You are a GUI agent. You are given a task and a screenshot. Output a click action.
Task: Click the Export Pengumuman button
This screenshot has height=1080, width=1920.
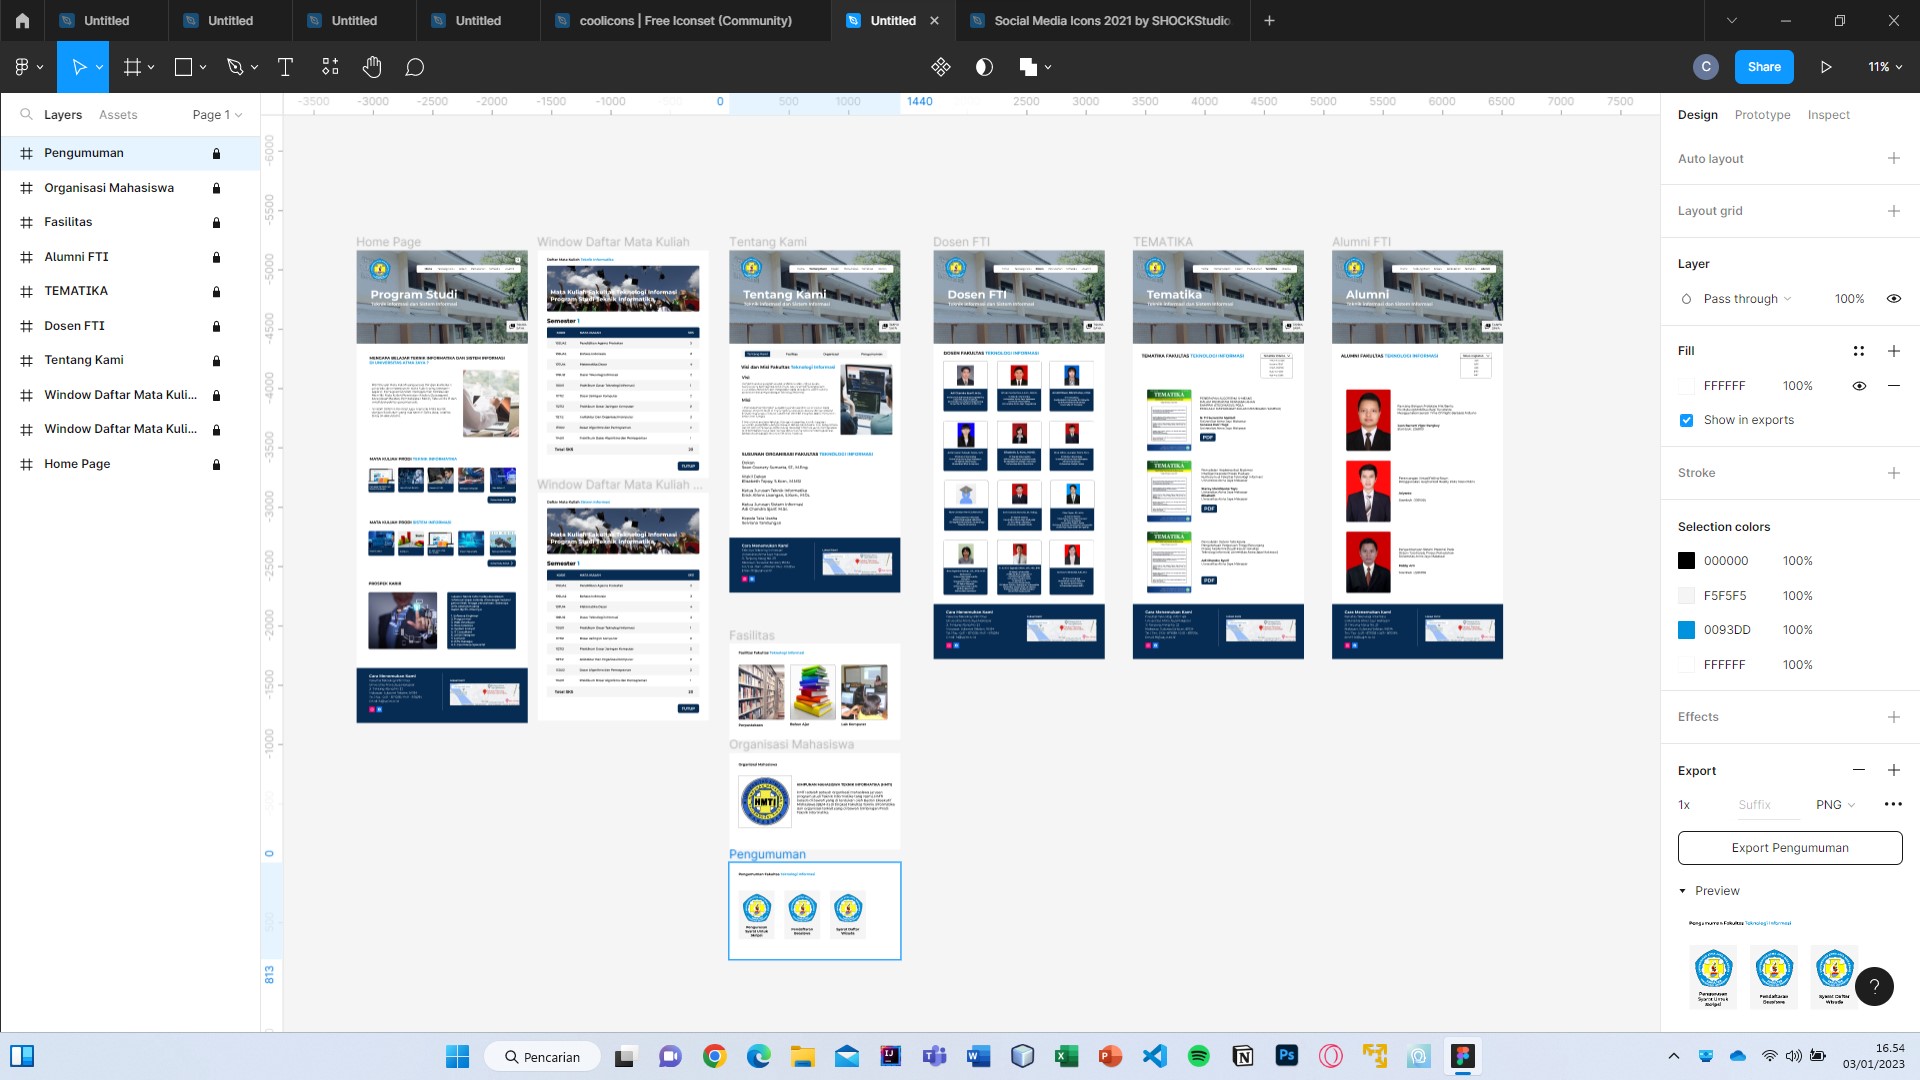click(1789, 848)
